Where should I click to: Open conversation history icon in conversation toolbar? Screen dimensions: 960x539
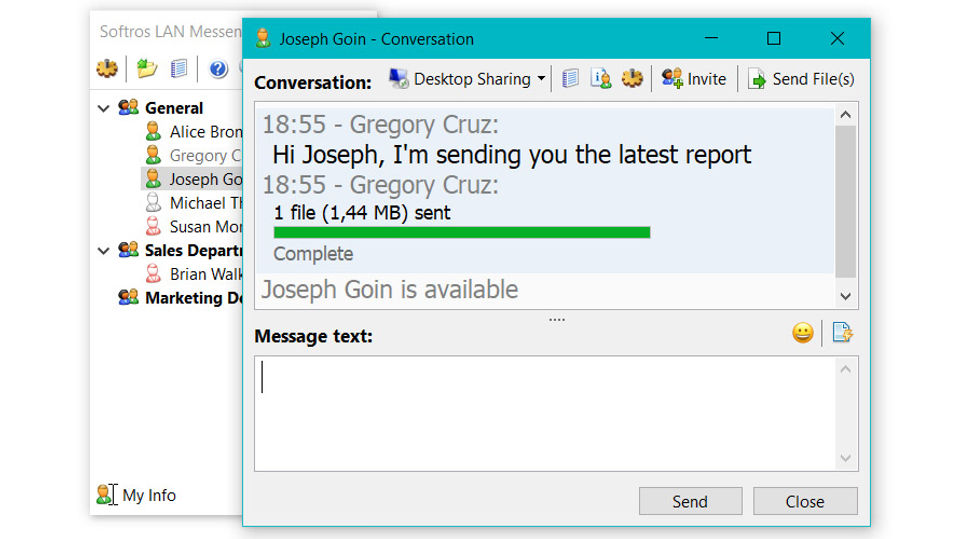pos(570,78)
